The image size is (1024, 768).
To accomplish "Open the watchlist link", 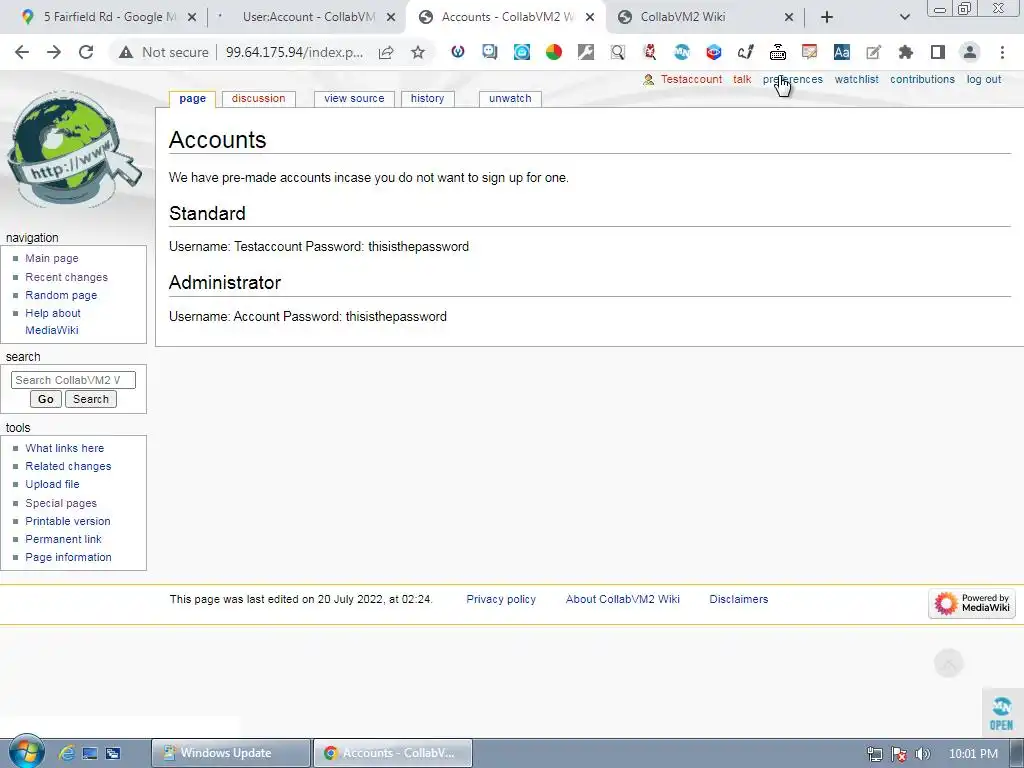I will [x=856, y=79].
